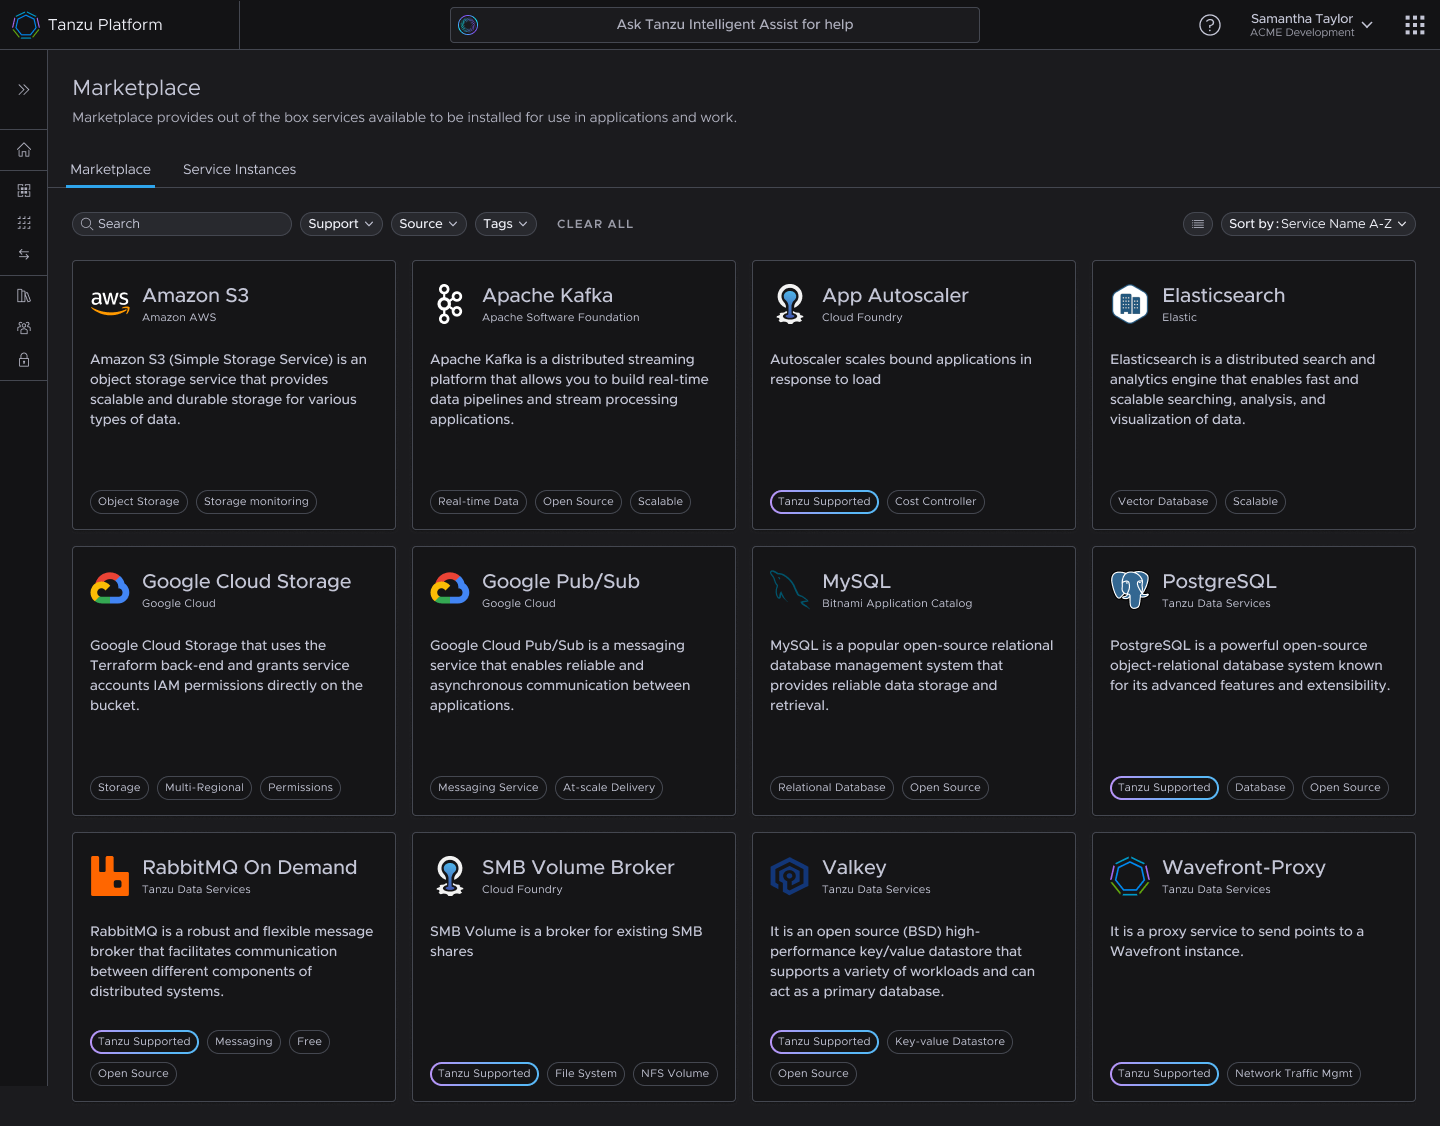
Task: Open the books library sidebar icon
Action: [x=24, y=296]
